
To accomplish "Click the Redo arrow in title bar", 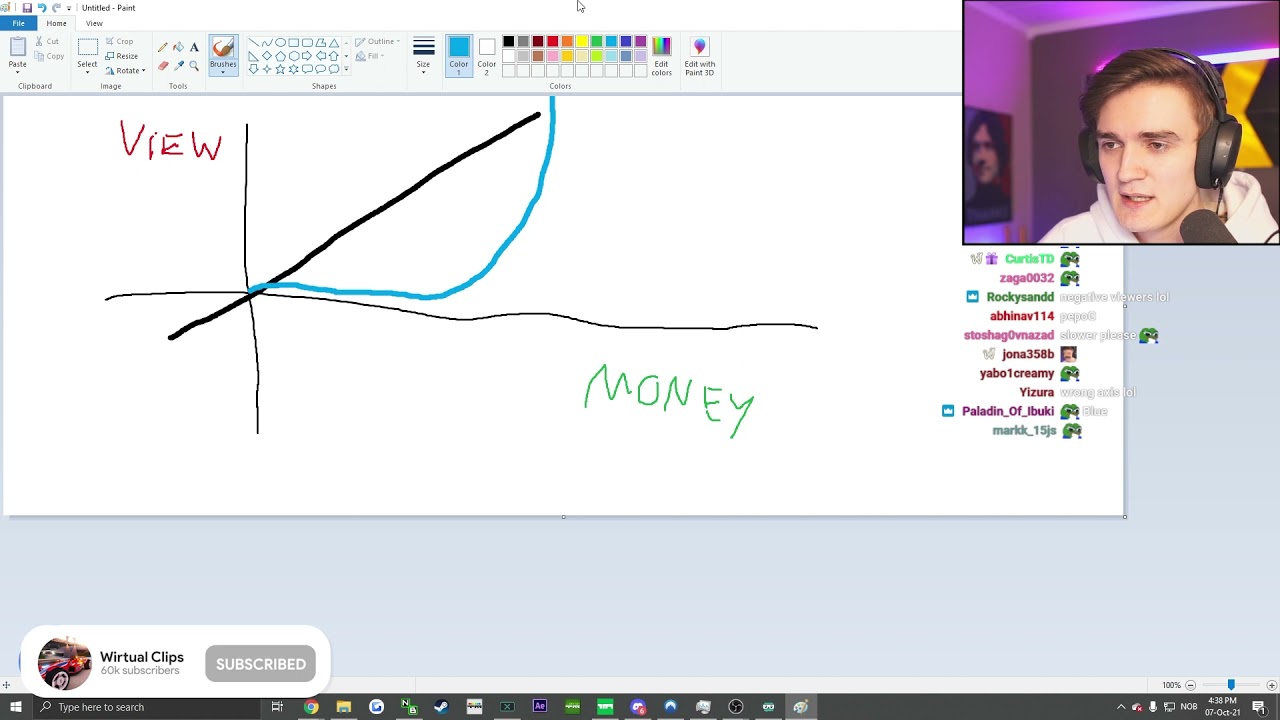I will 56,8.
